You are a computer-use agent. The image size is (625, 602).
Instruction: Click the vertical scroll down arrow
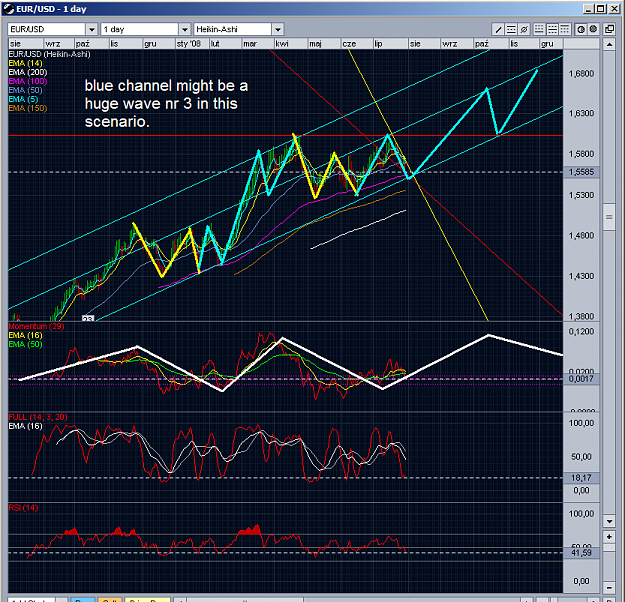tap(609, 521)
